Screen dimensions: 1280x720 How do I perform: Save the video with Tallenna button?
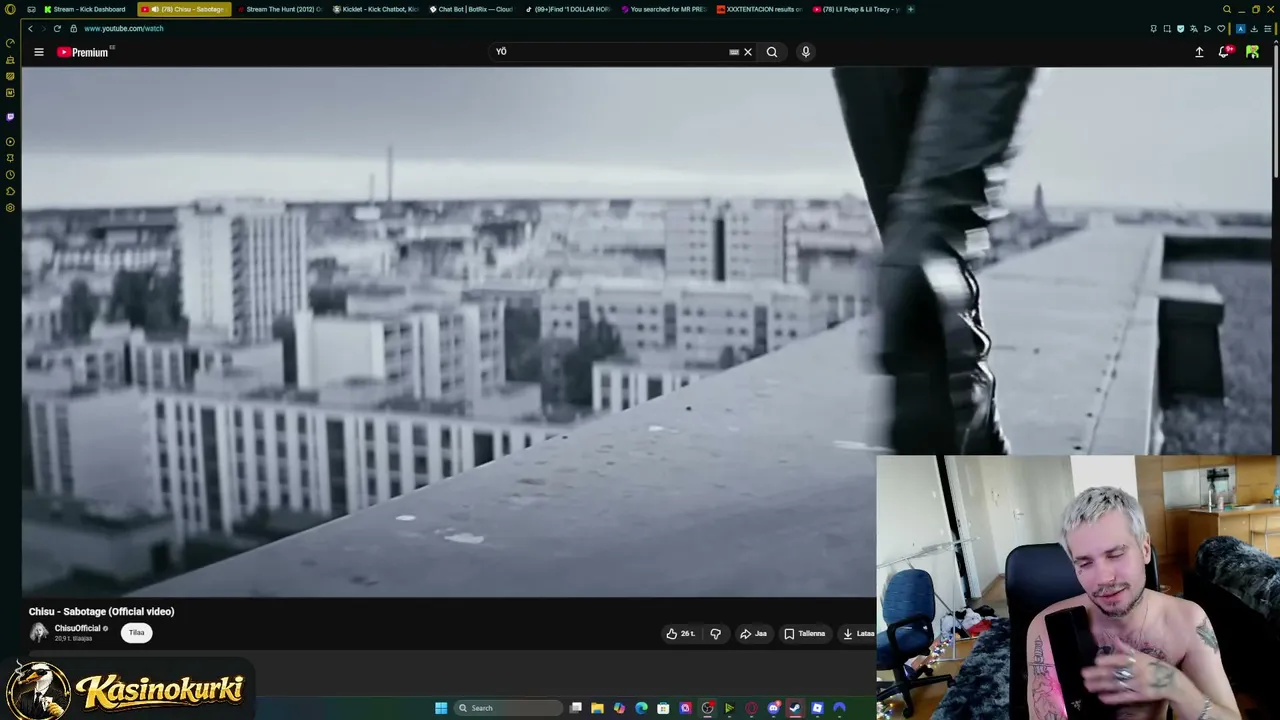(805, 633)
